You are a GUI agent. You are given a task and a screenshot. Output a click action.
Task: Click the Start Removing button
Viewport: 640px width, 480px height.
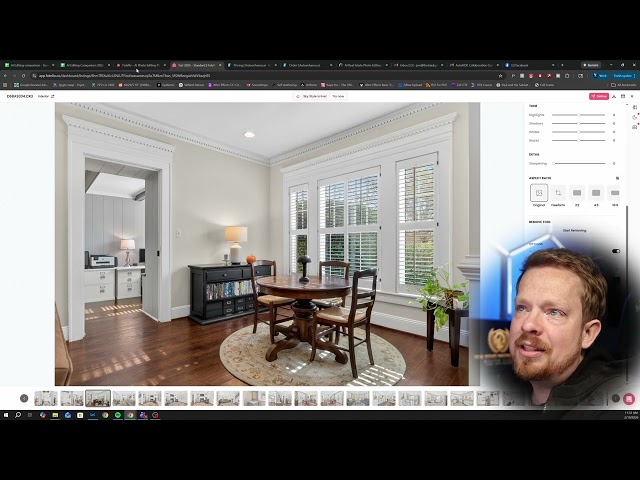(x=574, y=231)
